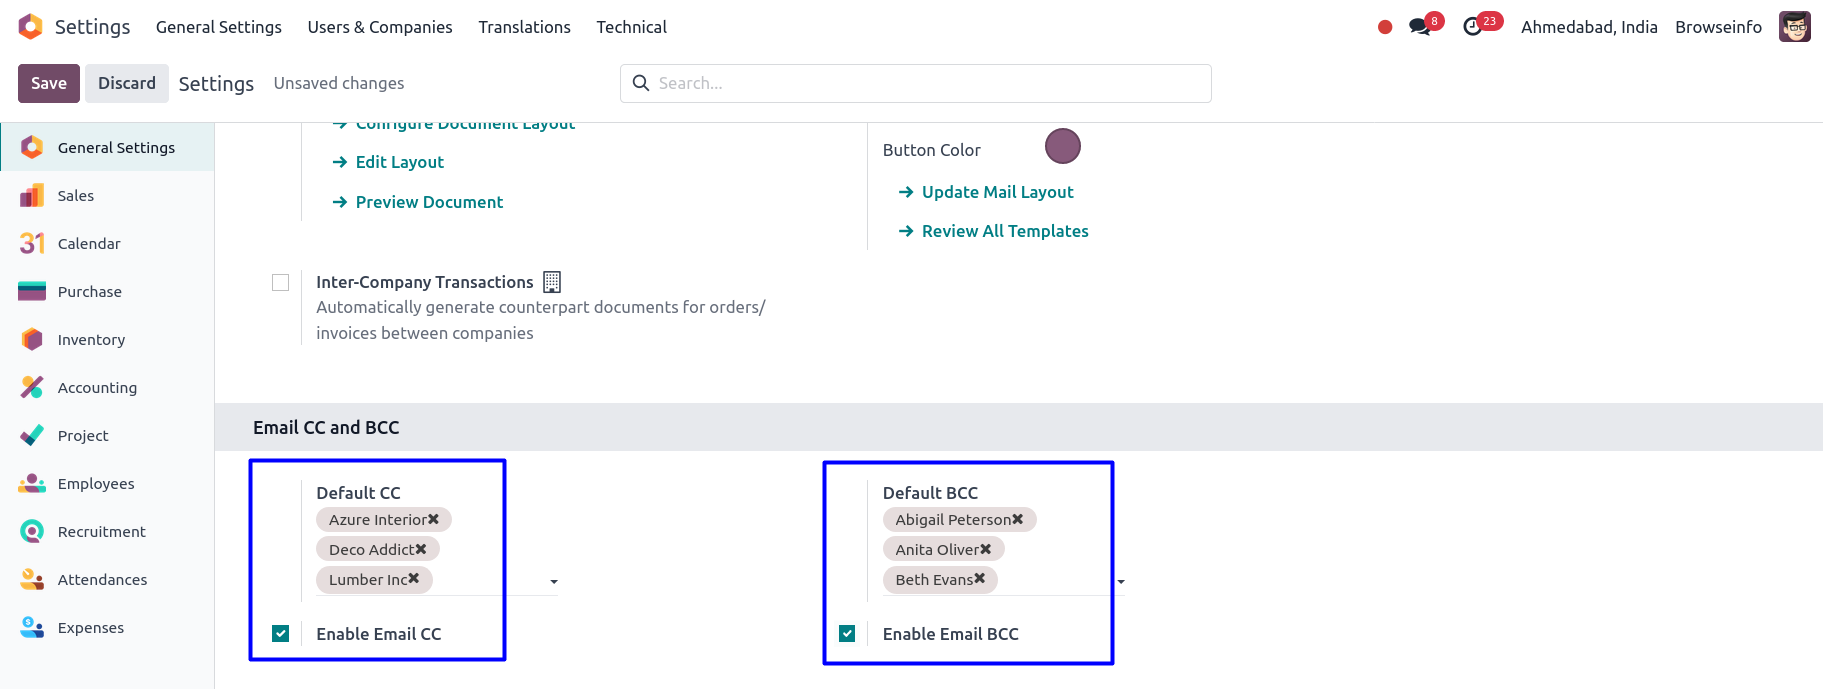Remove Beth Evans from Default BCC
Viewport: 1823px width, 689px height.
pyautogui.click(x=980, y=579)
